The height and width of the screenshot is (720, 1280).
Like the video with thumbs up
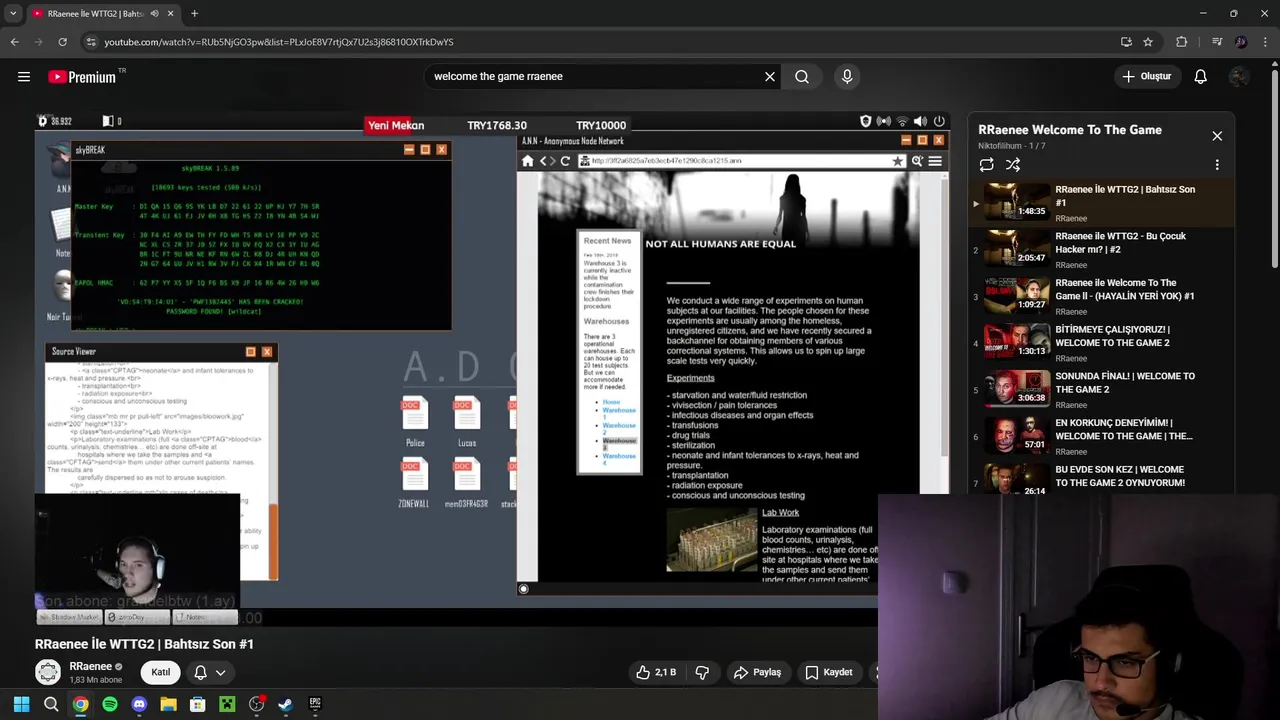pyautogui.click(x=656, y=672)
